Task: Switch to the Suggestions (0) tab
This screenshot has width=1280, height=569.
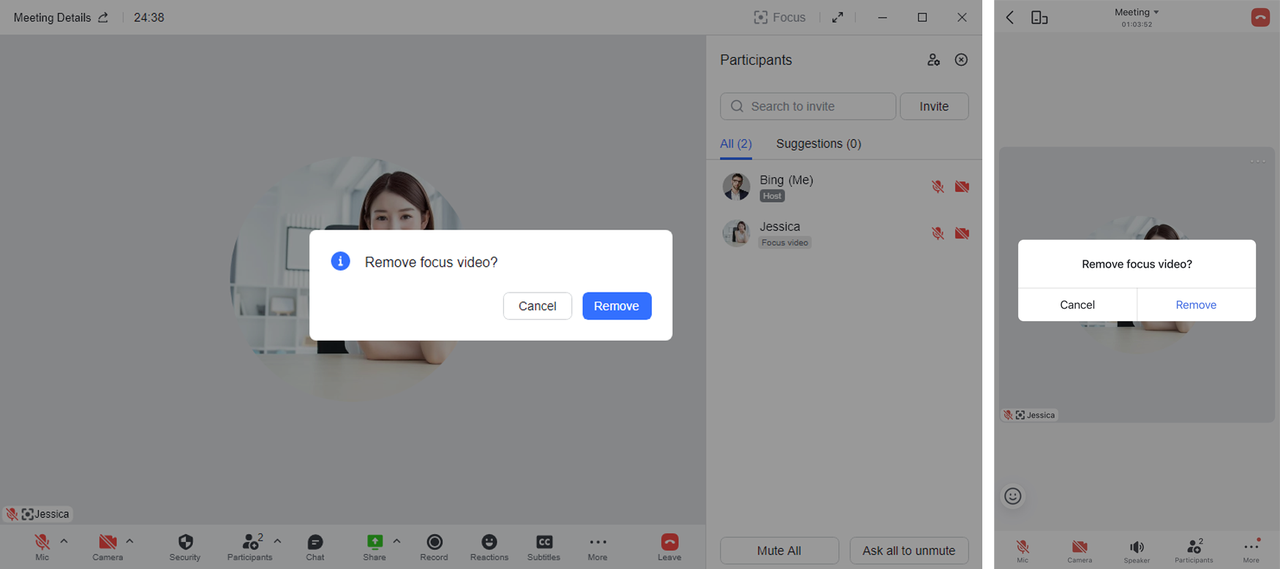Action: [818, 144]
